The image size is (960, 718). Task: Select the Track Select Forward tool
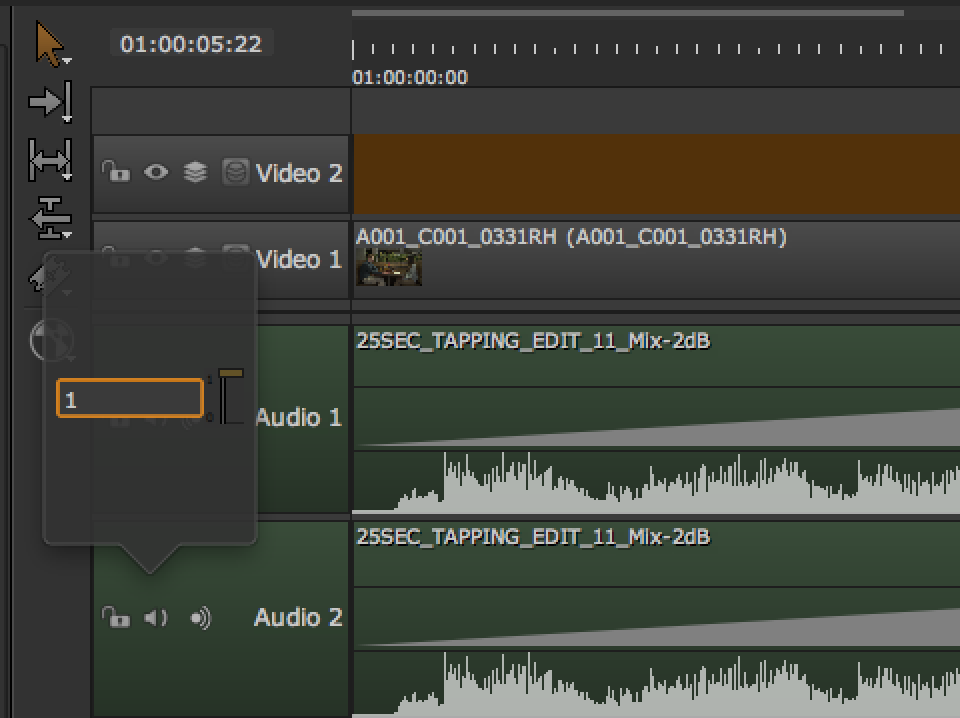click(x=49, y=101)
